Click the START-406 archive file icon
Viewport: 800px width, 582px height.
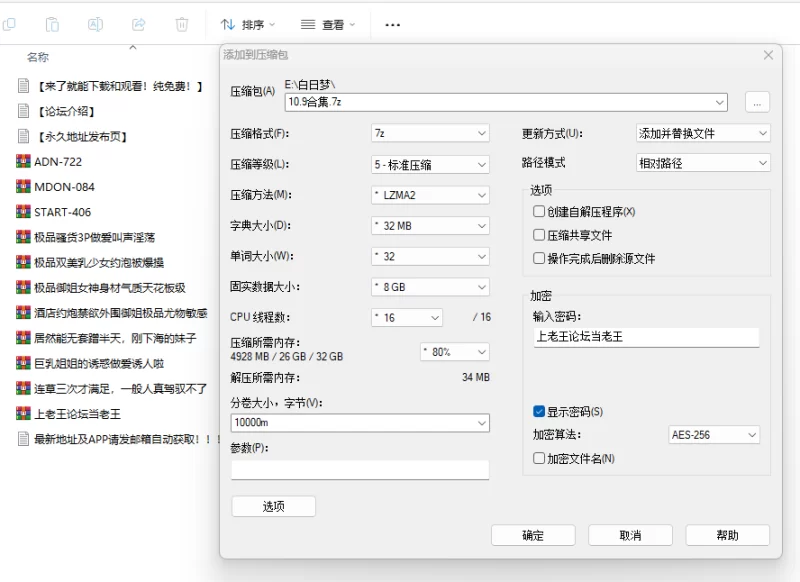pyautogui.click(x=24, y=212)
